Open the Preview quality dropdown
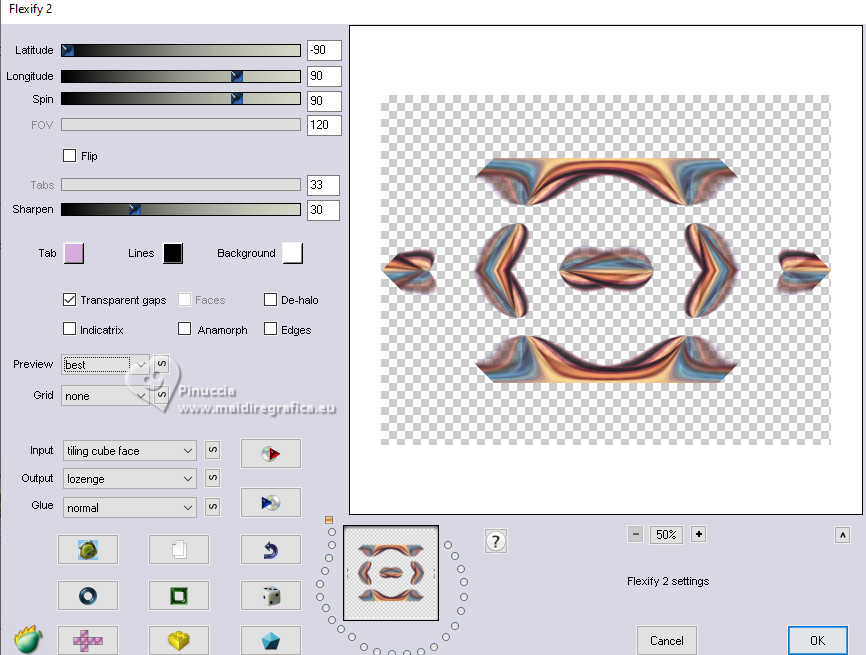Screen dimensions: 866x655 (x=105, y=365)
